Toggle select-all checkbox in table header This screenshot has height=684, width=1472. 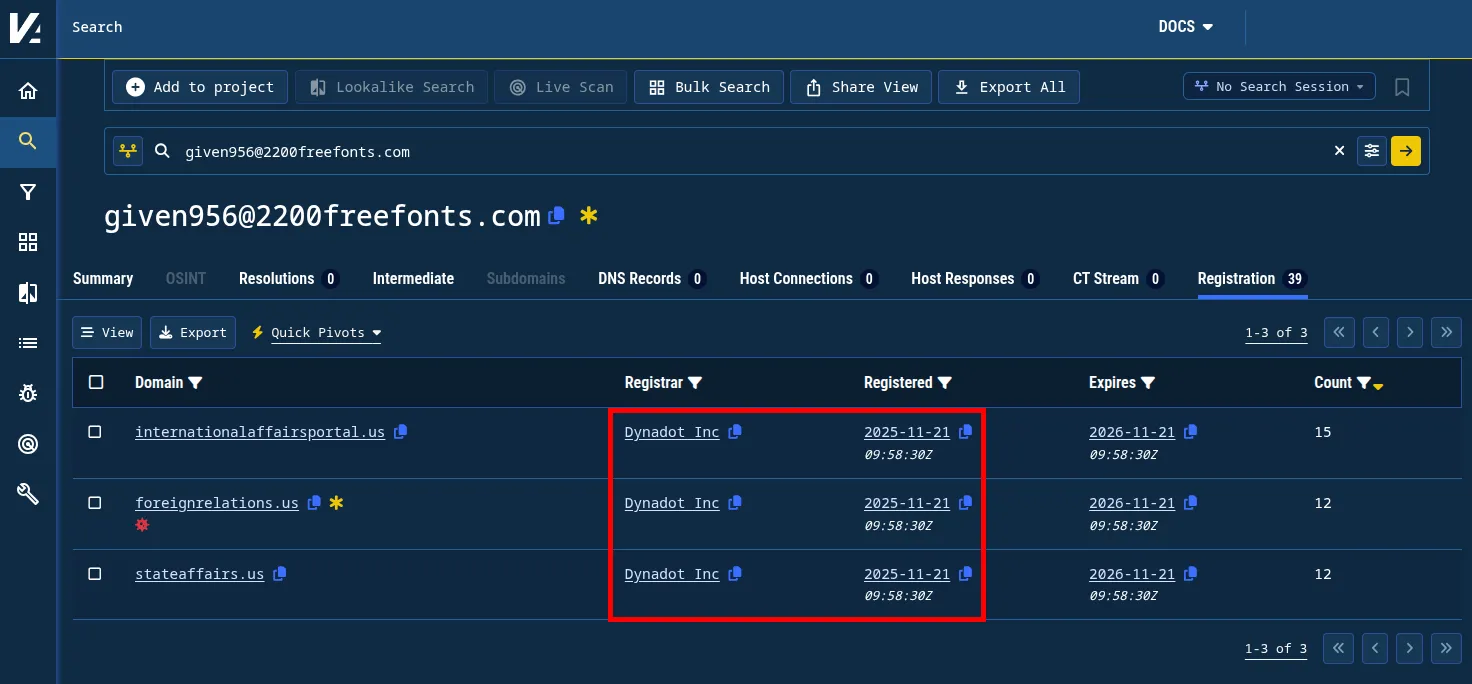click(x=96, y=382)
